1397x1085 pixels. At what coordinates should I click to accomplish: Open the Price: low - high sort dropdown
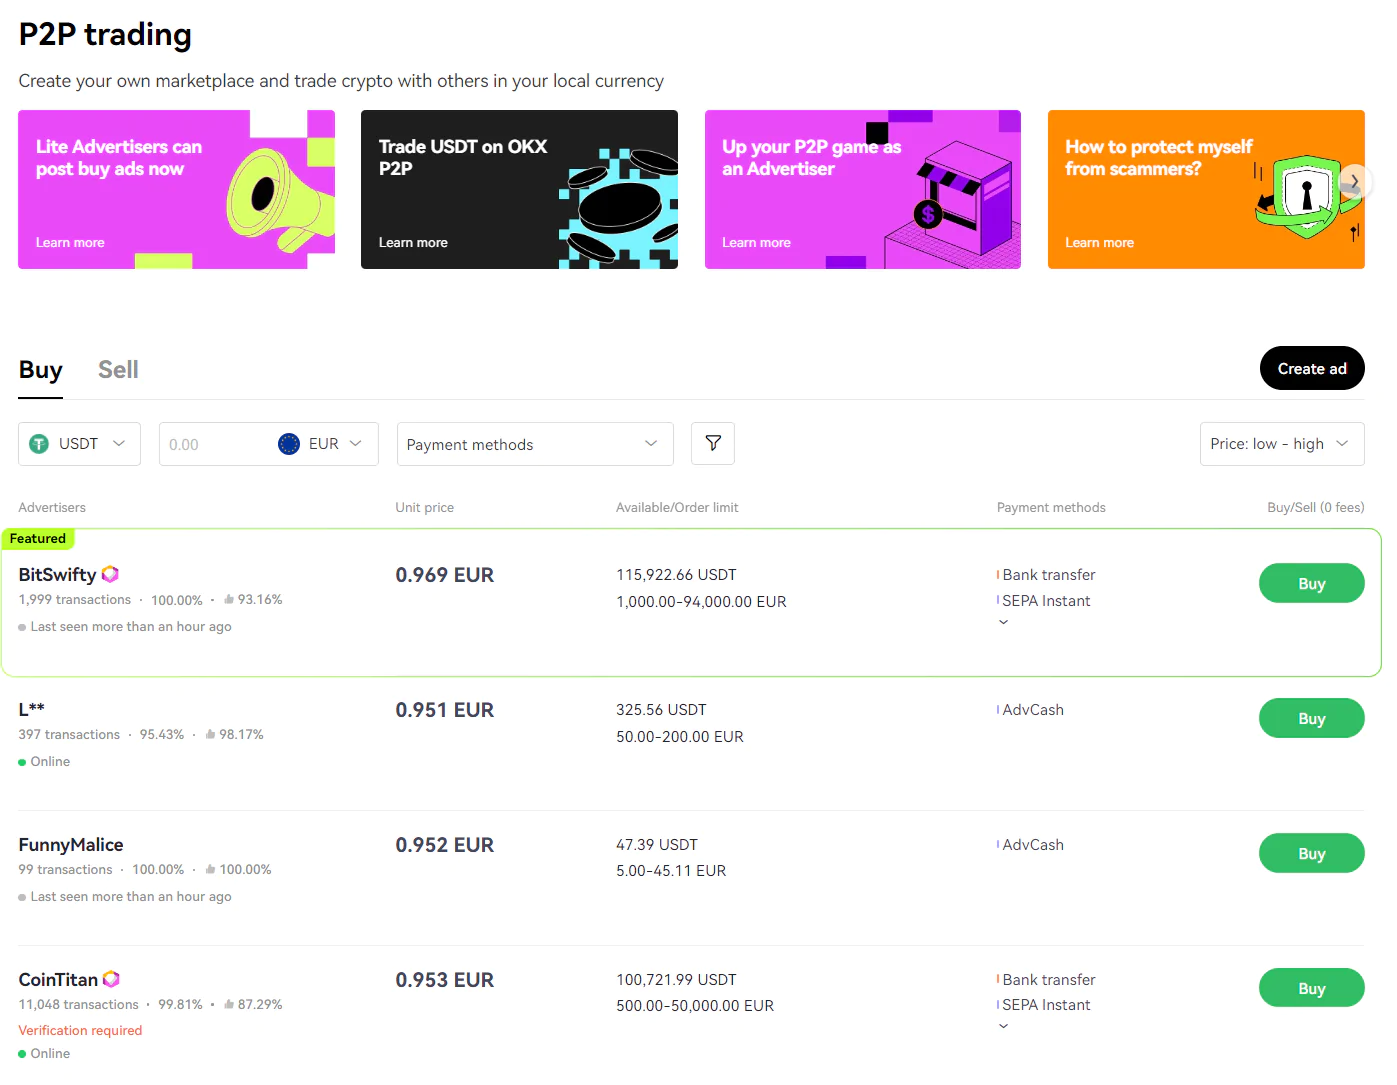pos(1282,444)
